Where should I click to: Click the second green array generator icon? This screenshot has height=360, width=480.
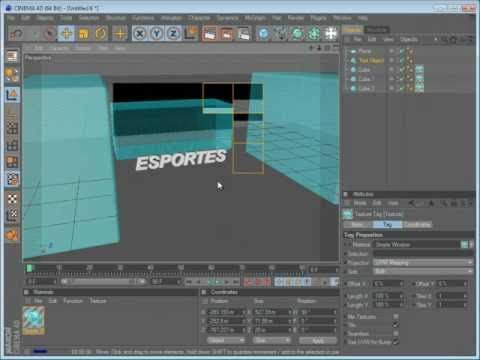(314, 34)
